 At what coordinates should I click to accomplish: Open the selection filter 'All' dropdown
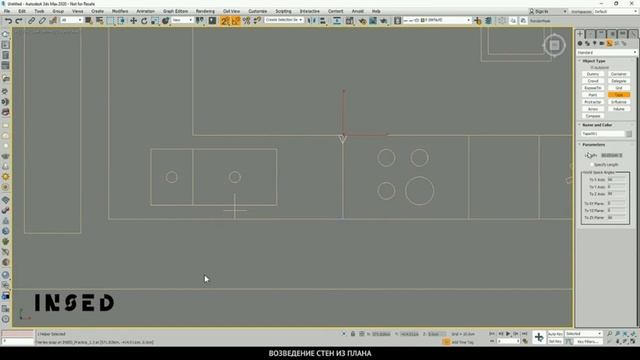click(71, 20)
